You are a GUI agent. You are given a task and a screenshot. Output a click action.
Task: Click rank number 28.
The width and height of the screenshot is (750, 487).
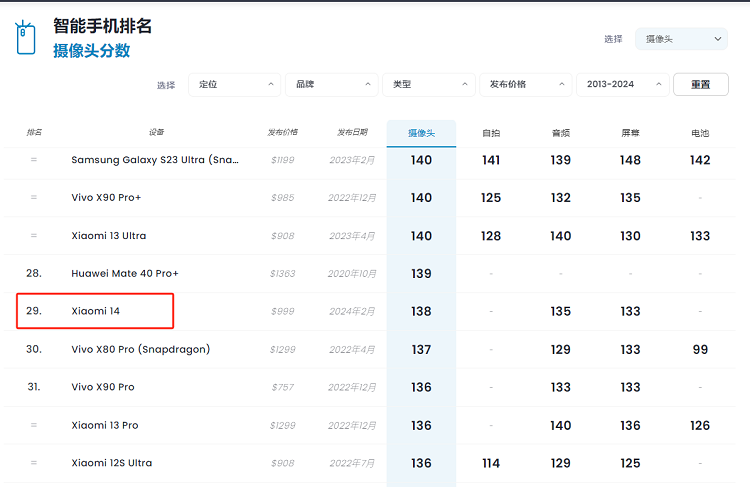pyautogui.click(x=34, y=273)
